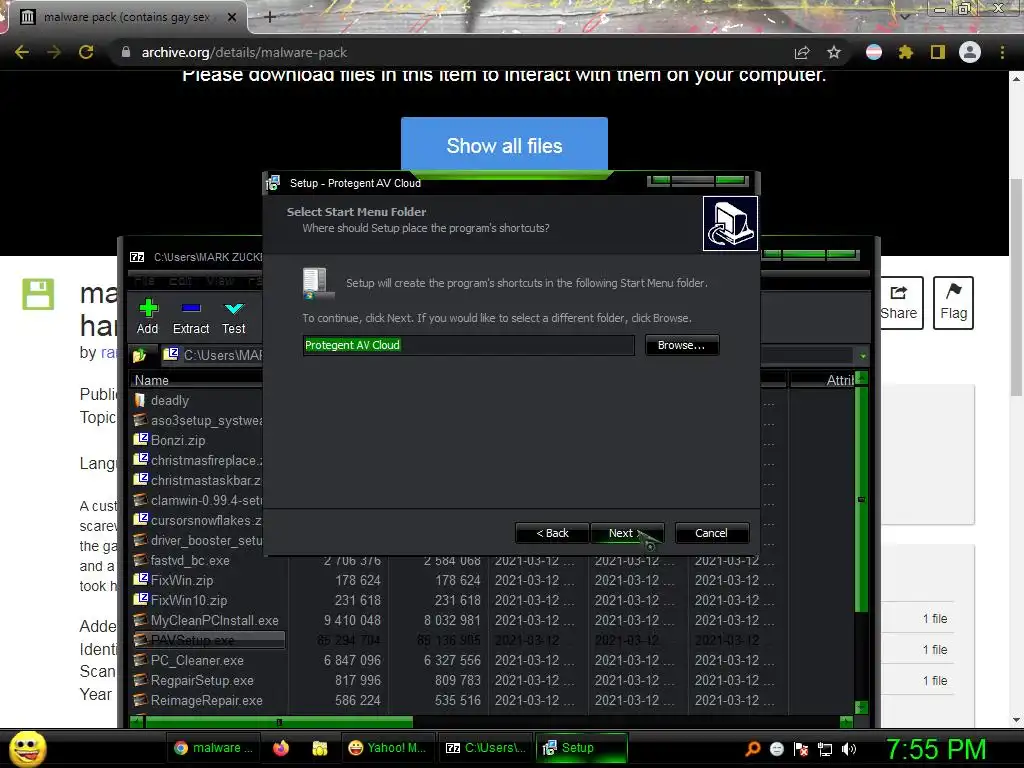This screenshot has width=1024, height=768.
Task: Select ReimageRepair.exe in 7-Zip
Action: [x=206, y=700]
